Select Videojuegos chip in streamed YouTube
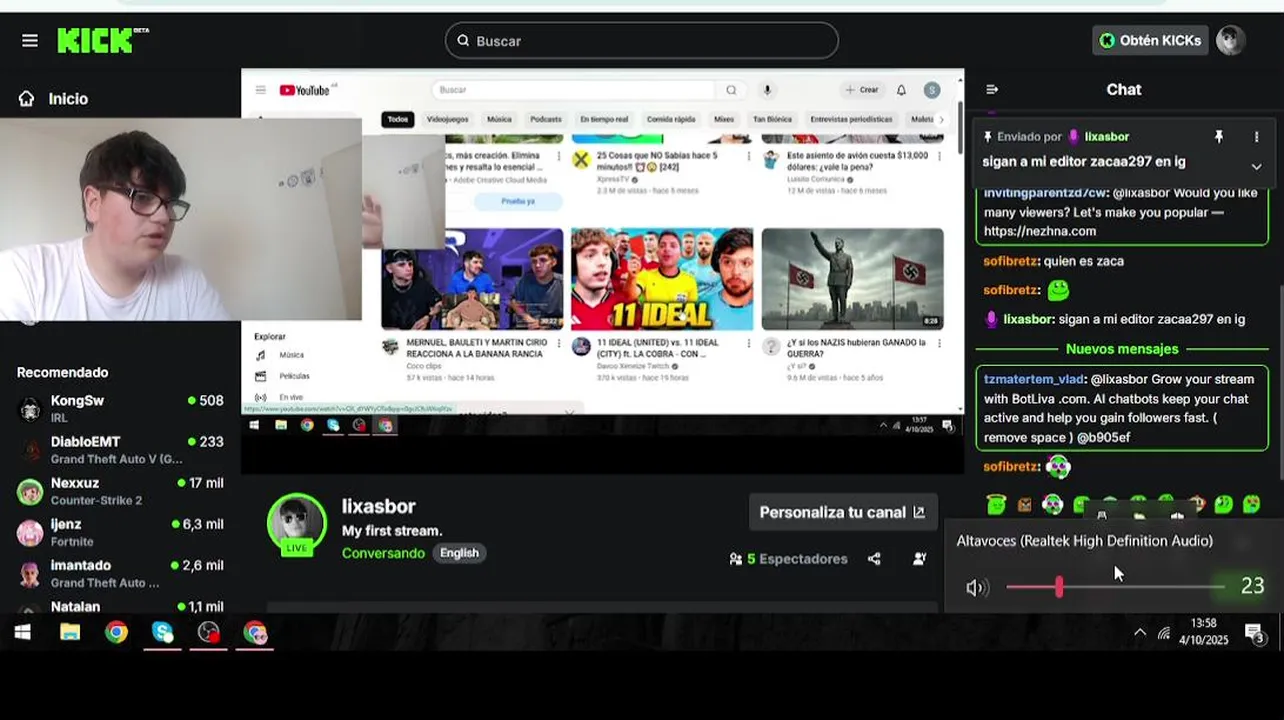The height and width of the screenshot is (720, 1284). pyautogui.click(x=447, y=119)
